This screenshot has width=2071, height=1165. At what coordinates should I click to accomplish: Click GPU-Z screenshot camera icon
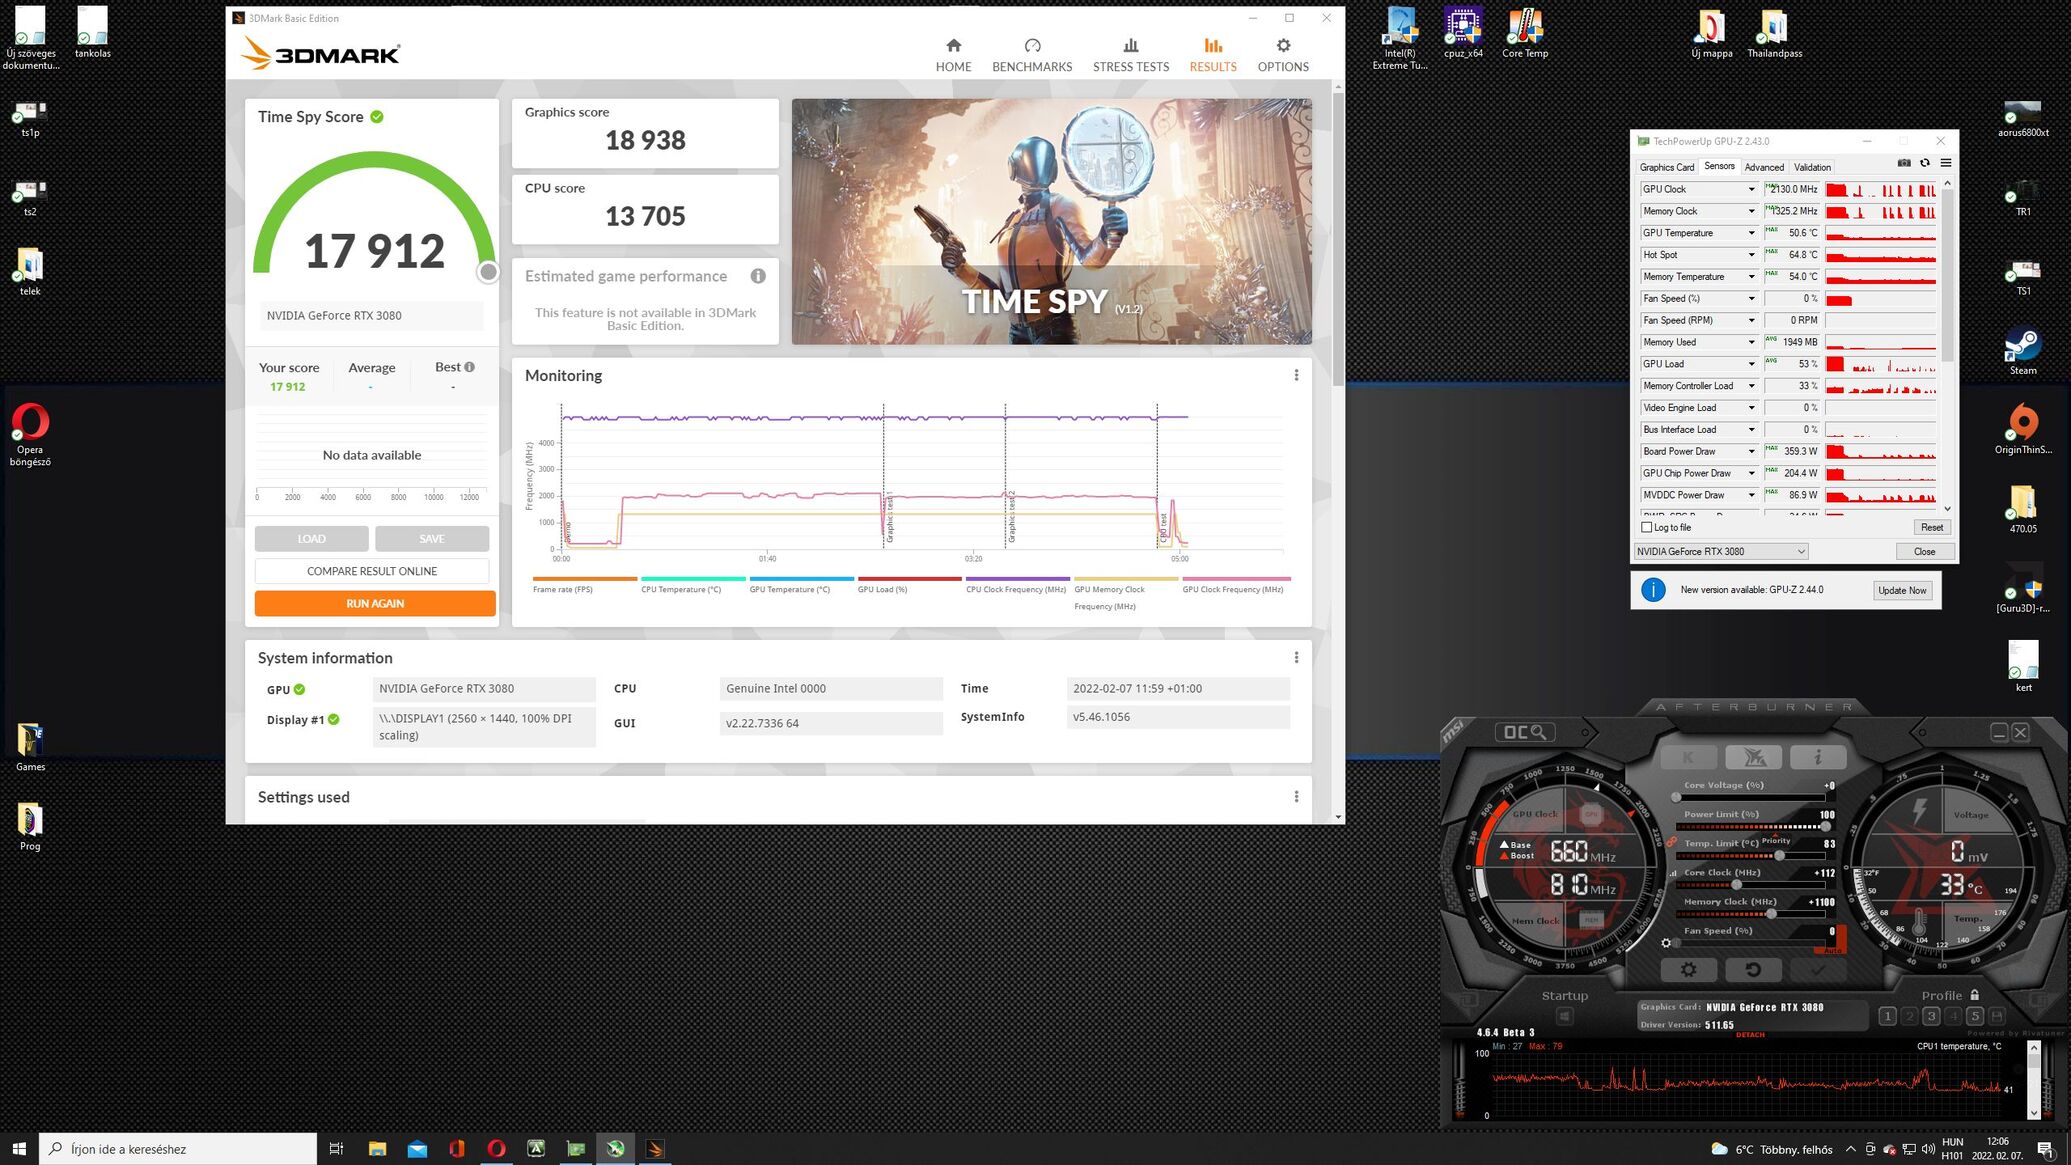point(1904,163)
